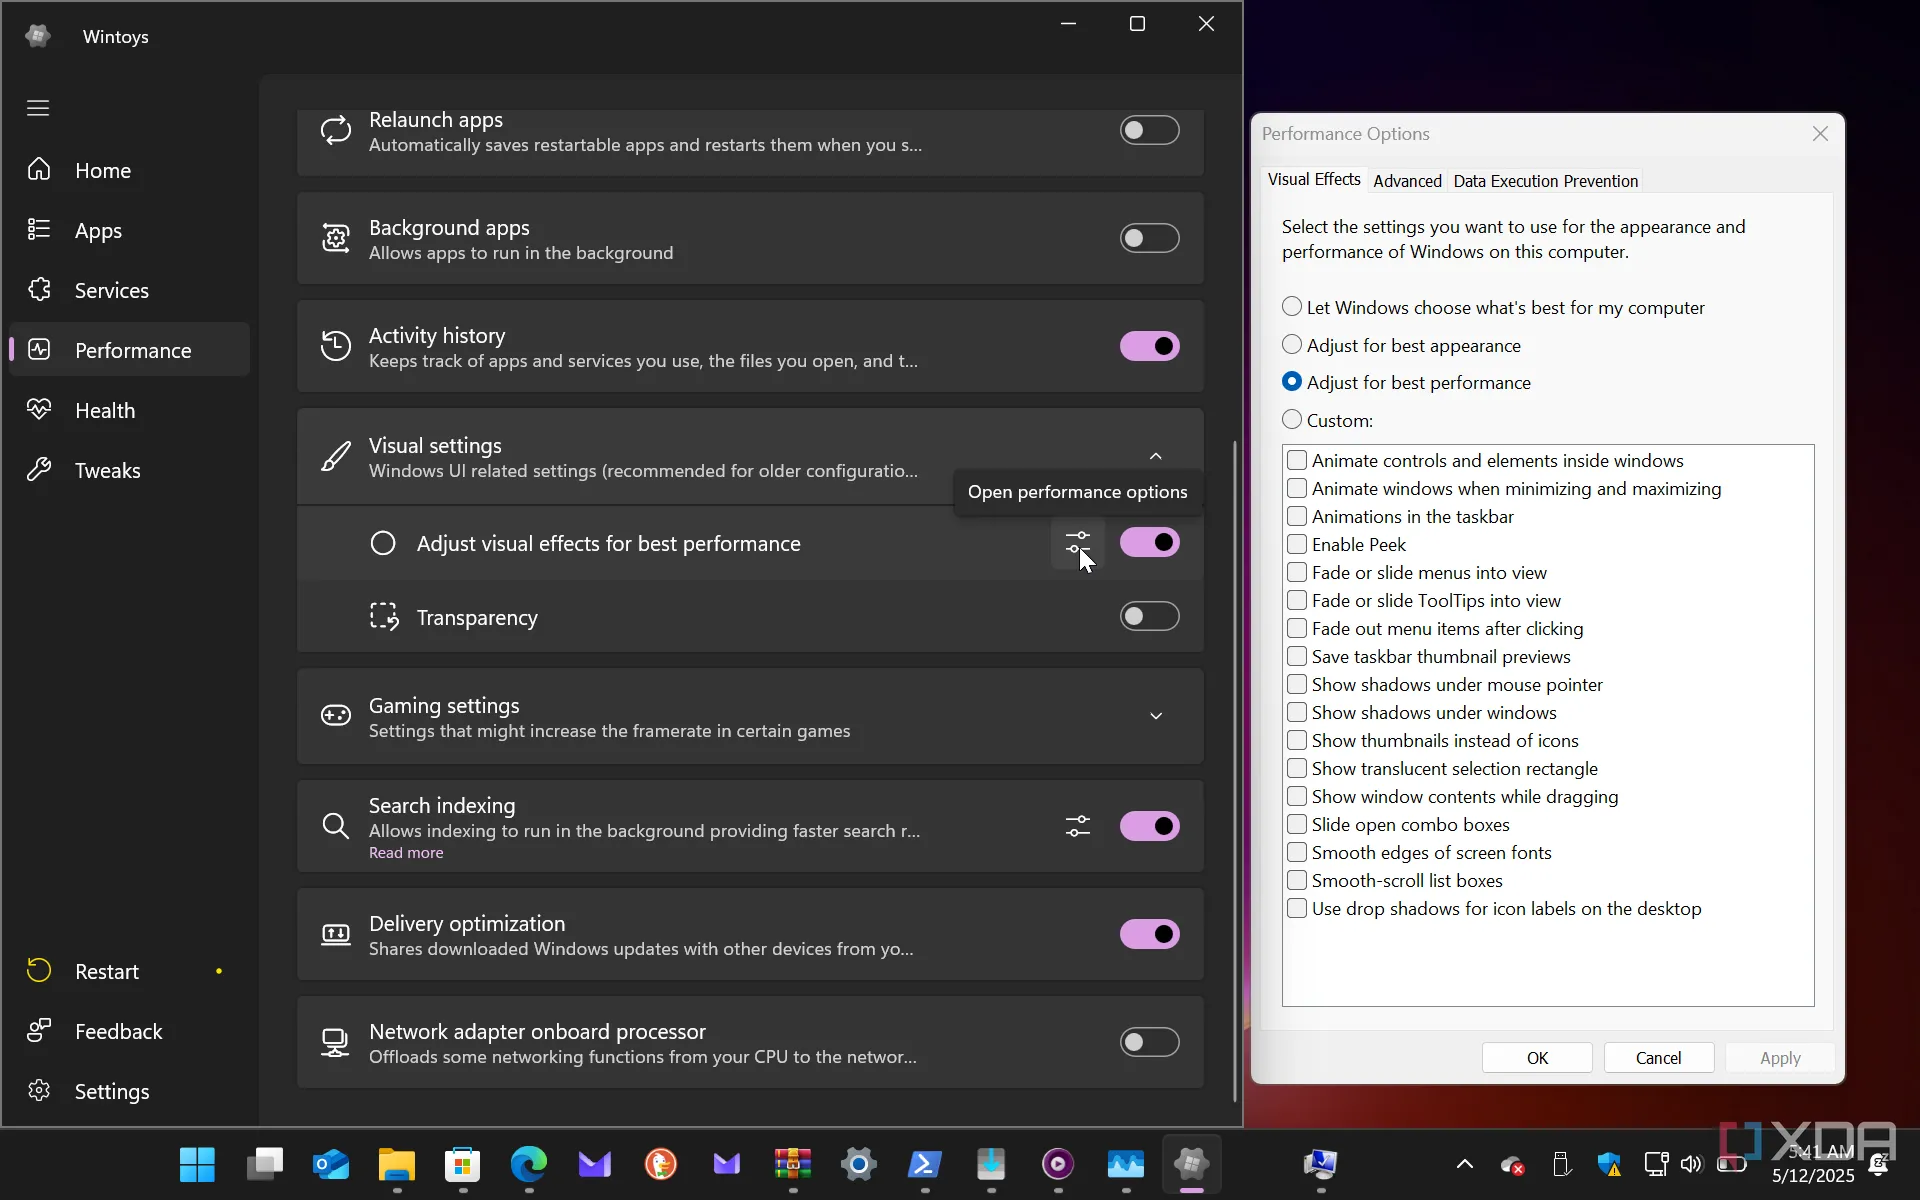Go to the Health section

(104, 410)
